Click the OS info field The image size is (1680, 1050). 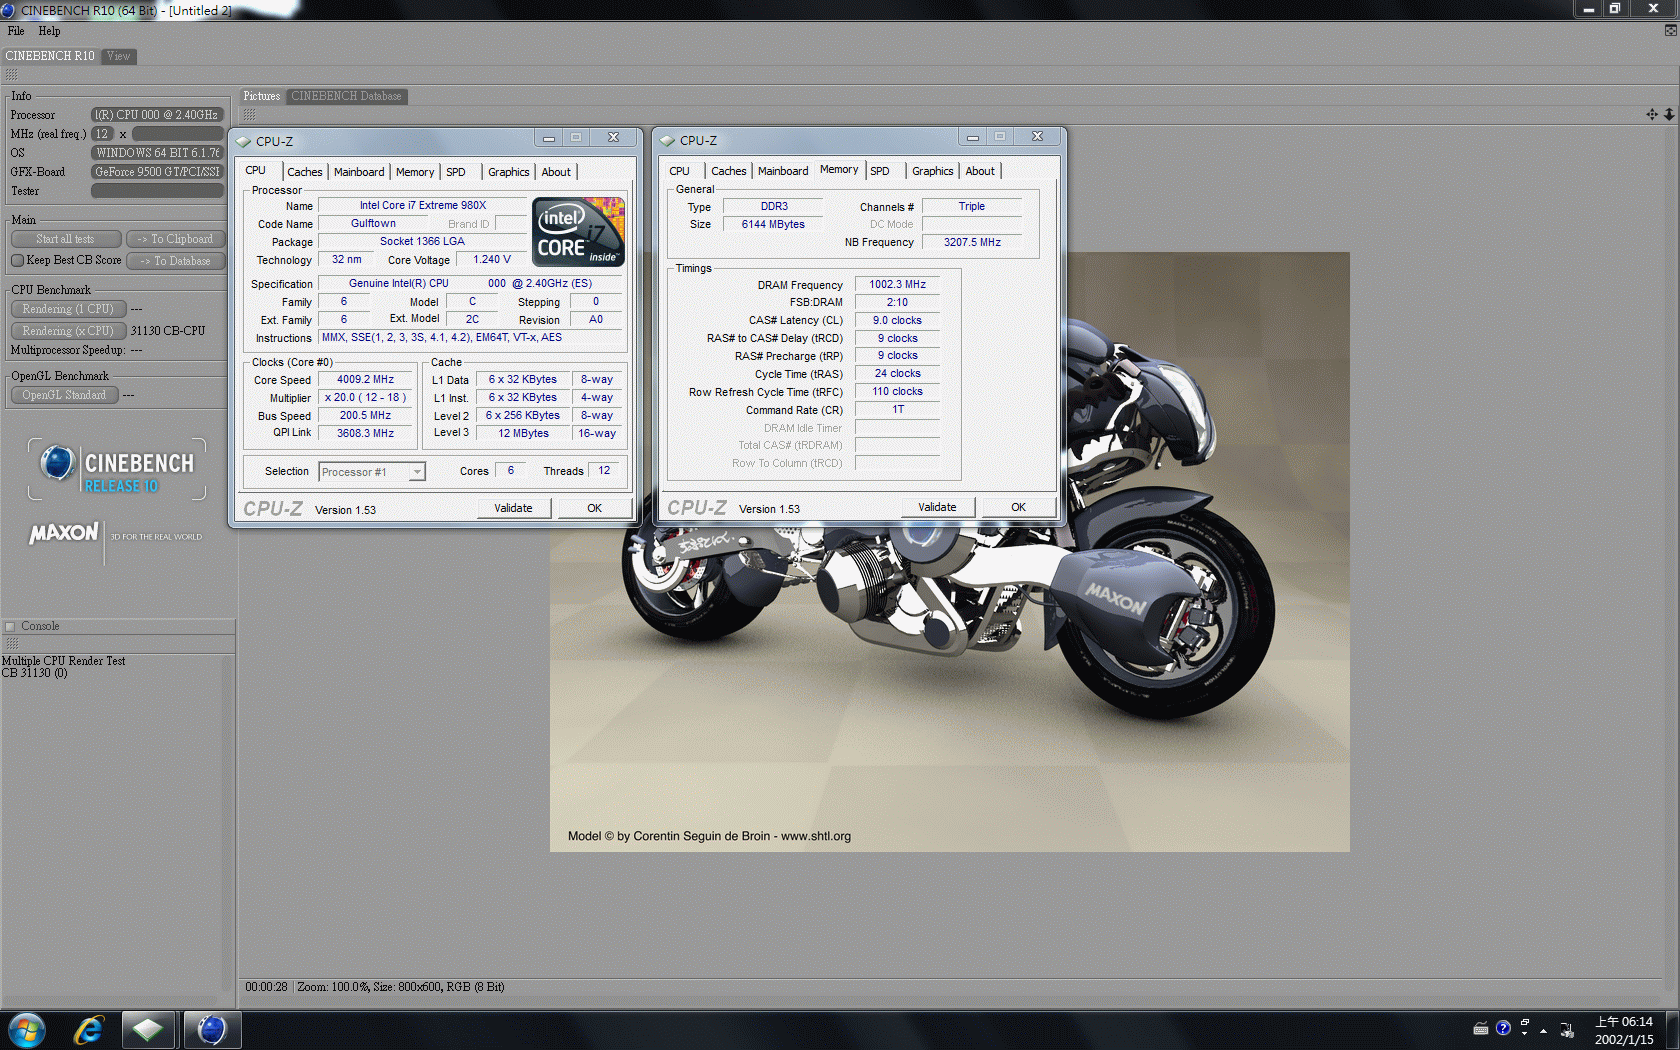pos(157,153)
